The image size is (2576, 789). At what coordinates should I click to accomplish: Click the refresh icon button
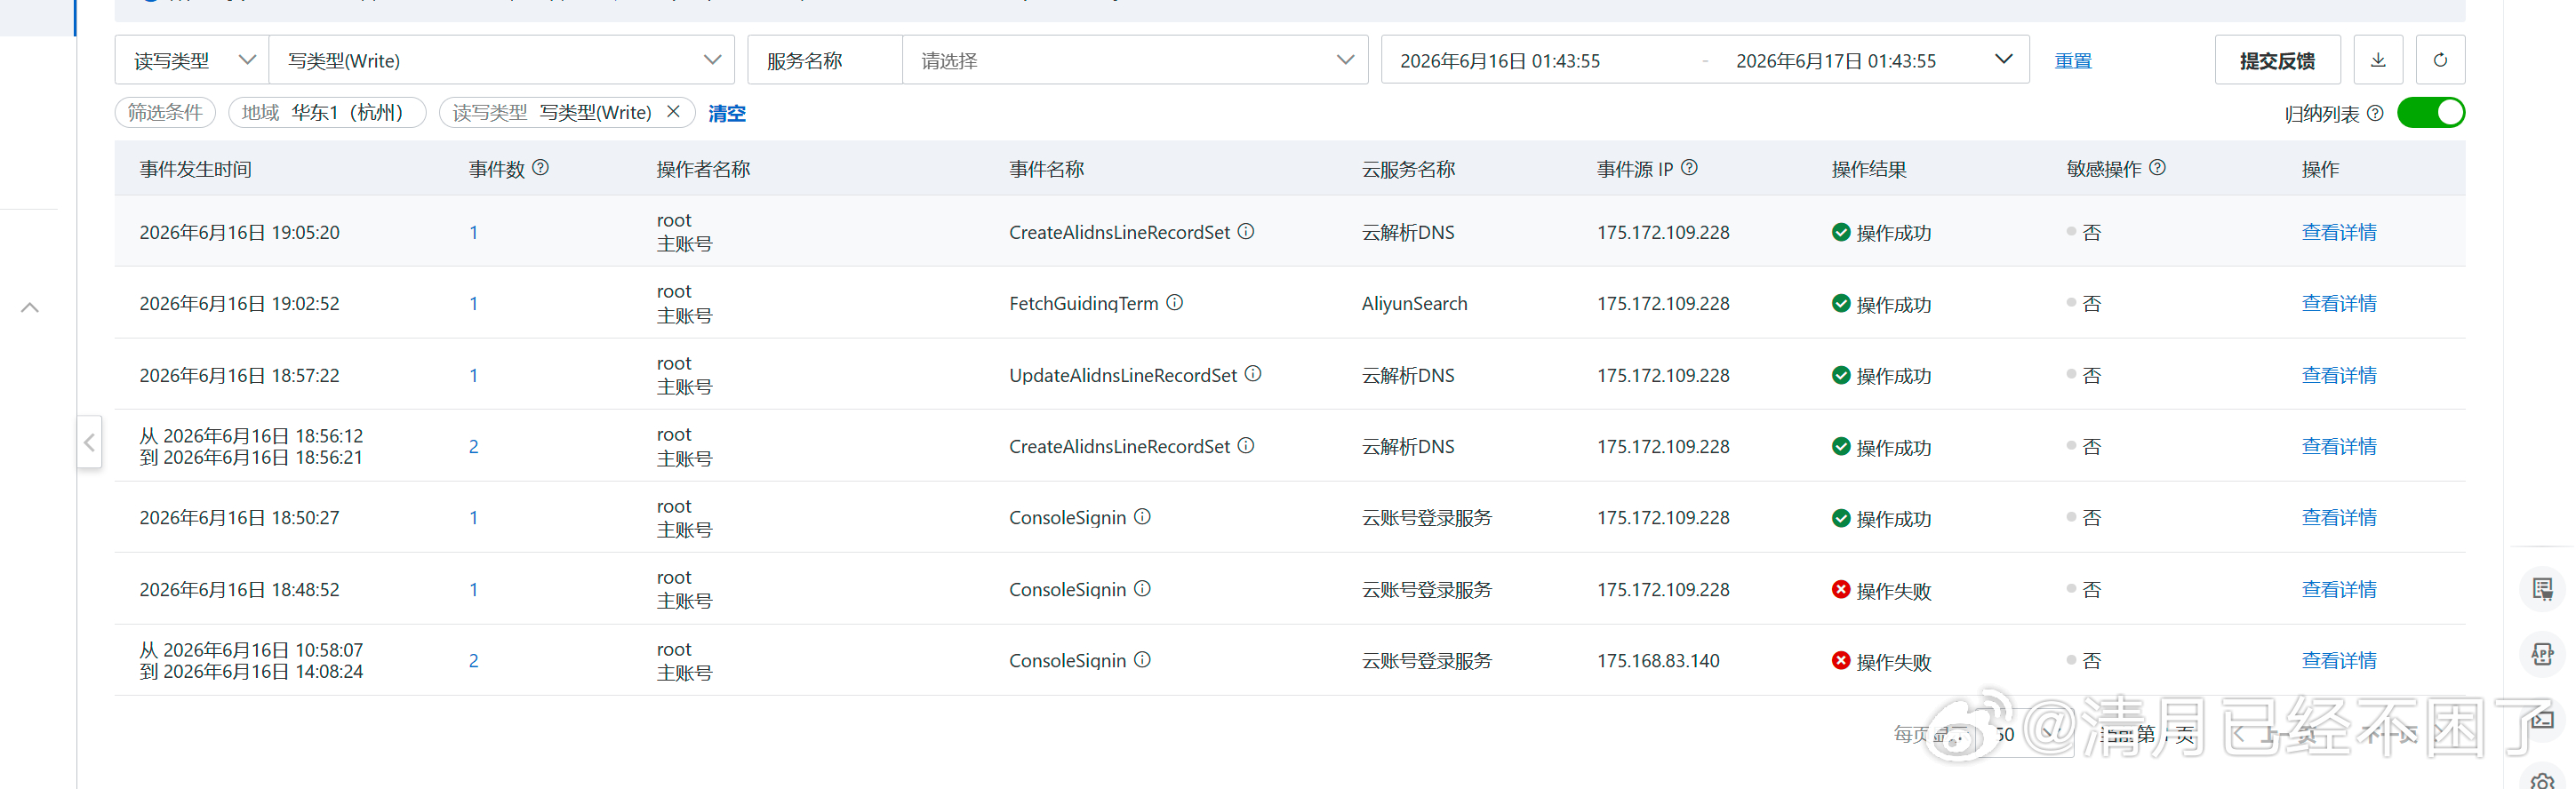2440,60
